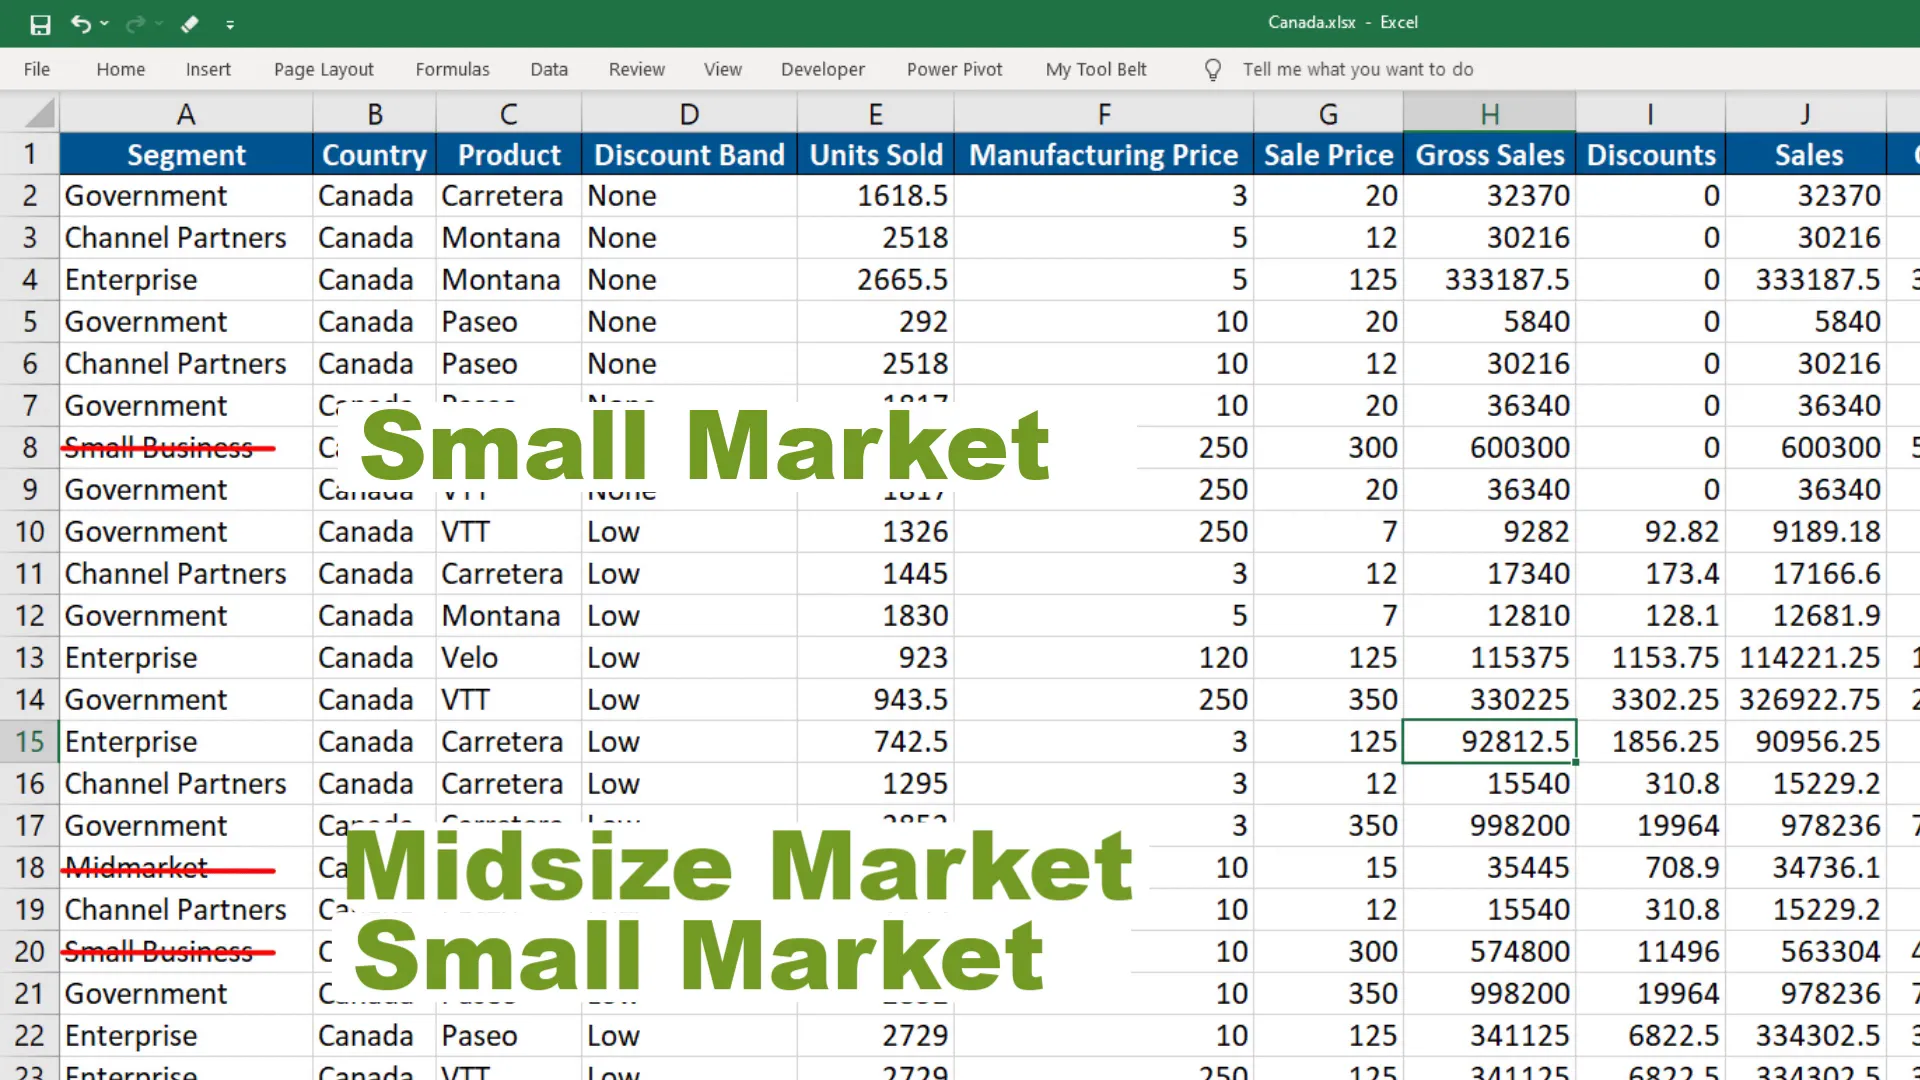Open the Undo history dropdown arrow

click(x=105, y=24)
